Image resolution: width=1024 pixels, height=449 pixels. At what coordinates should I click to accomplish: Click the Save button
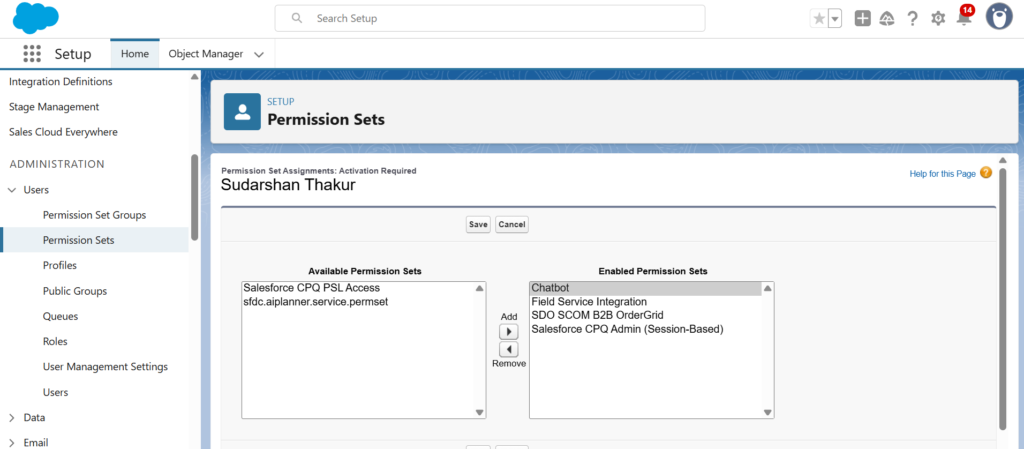click(x=478, y=224)
